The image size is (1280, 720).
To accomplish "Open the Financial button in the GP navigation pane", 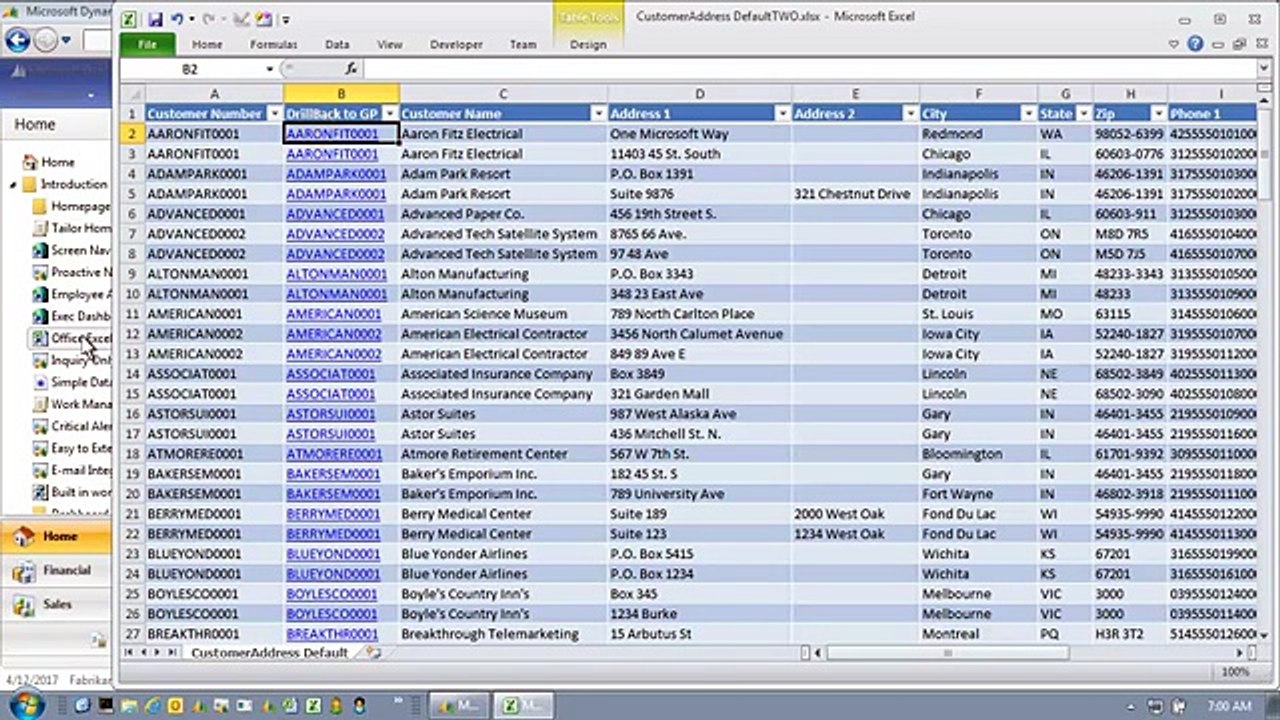I will tap(55, 571).
